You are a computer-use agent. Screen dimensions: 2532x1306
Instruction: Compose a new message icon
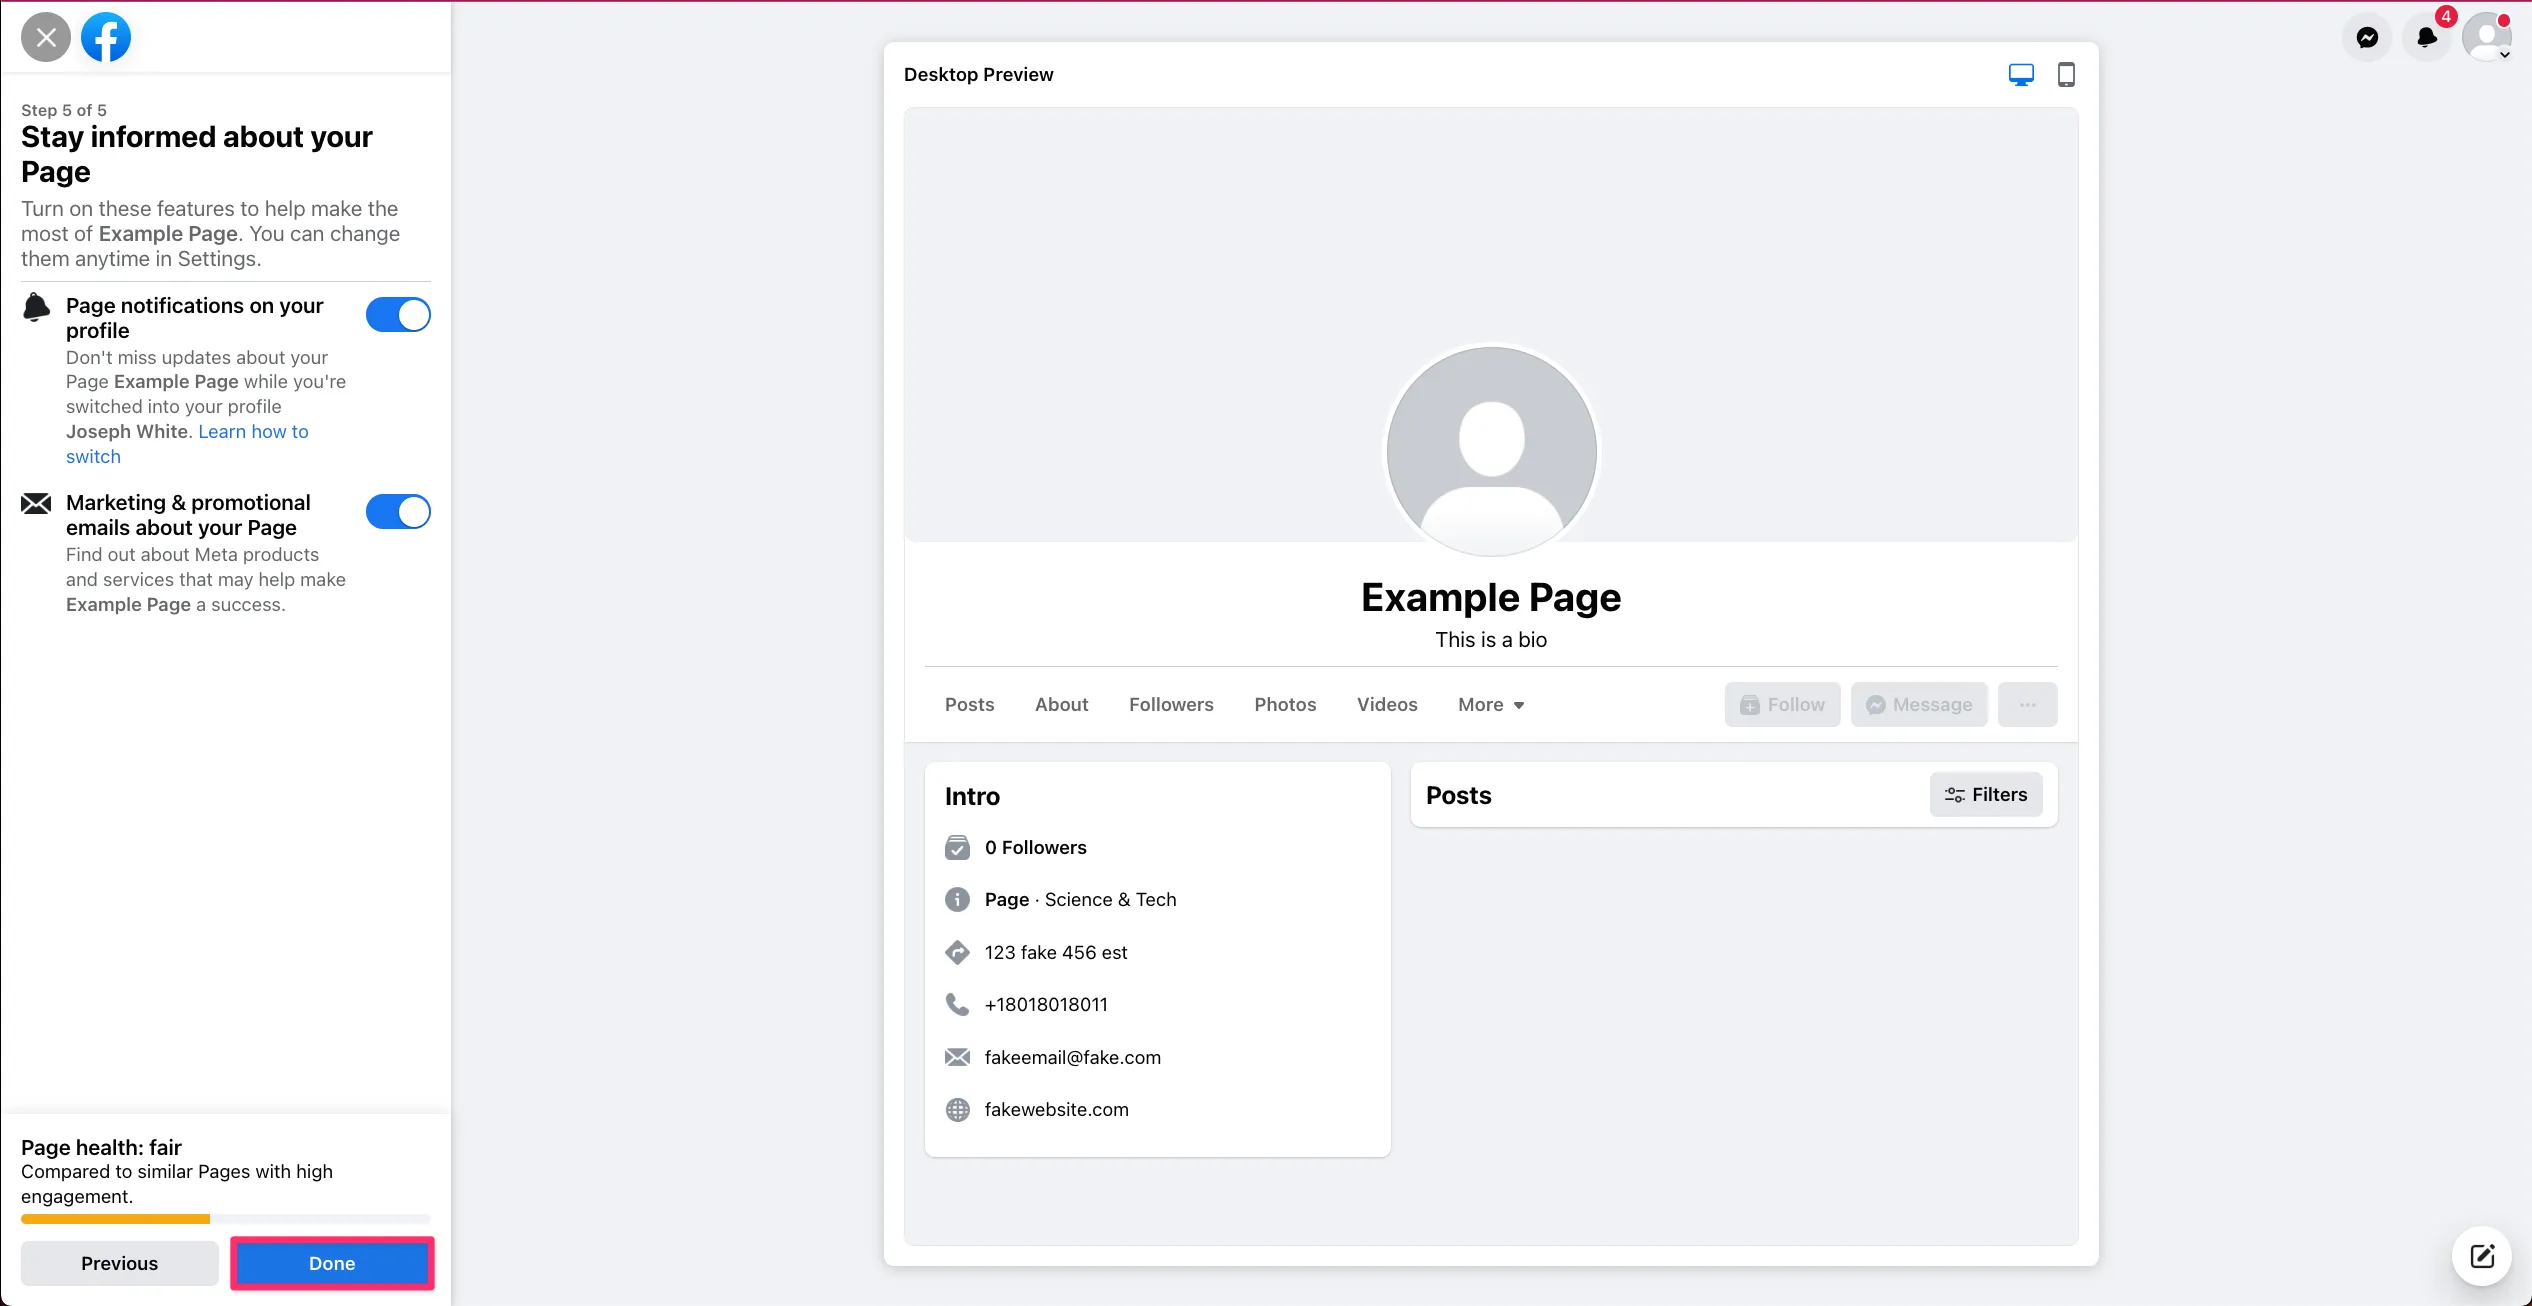click(x=2482, y=1256)
